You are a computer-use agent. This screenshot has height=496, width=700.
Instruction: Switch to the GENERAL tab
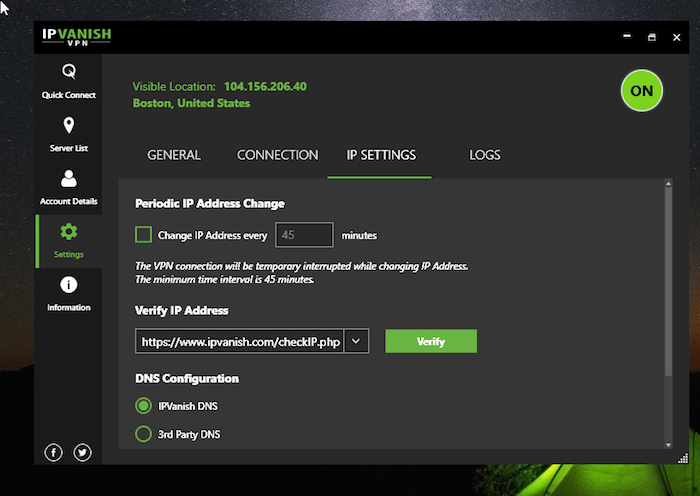click(174, 155)
